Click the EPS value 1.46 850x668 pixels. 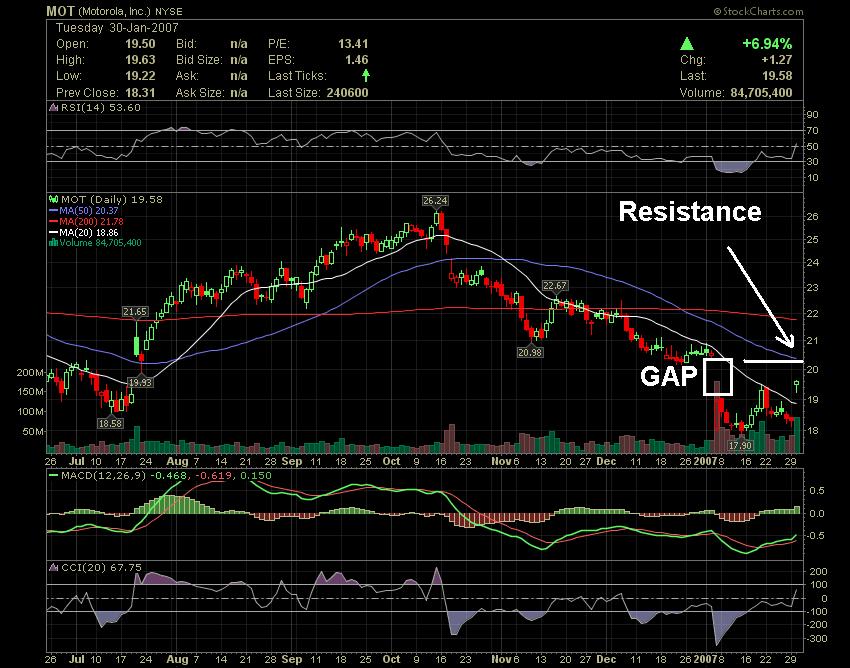click(x=356, y=60)
